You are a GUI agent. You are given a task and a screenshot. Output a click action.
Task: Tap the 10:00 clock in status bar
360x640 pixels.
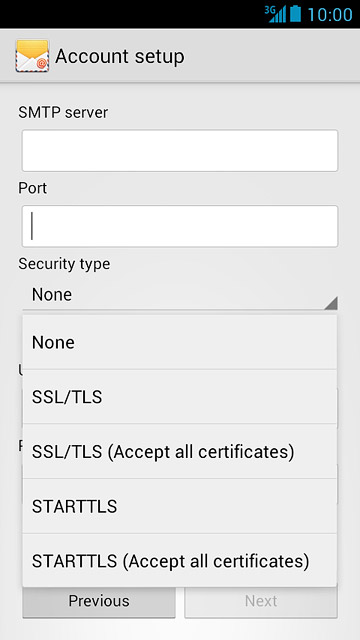(x=330, y=14)
